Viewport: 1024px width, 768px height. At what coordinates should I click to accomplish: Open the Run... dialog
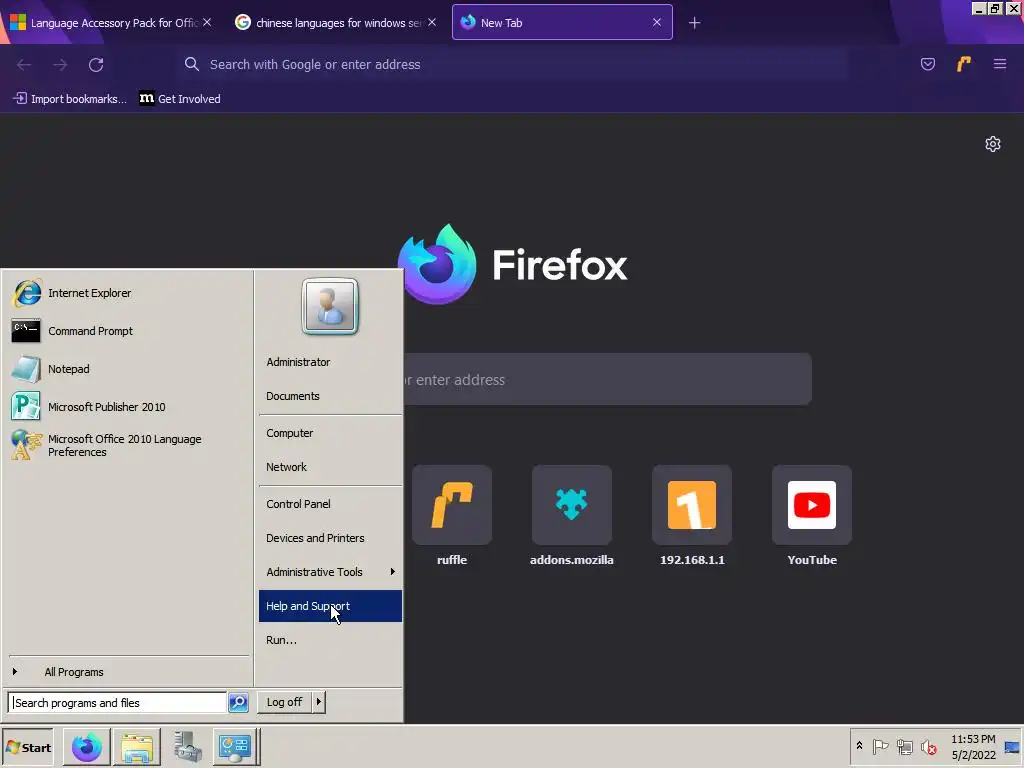[330, 640]
